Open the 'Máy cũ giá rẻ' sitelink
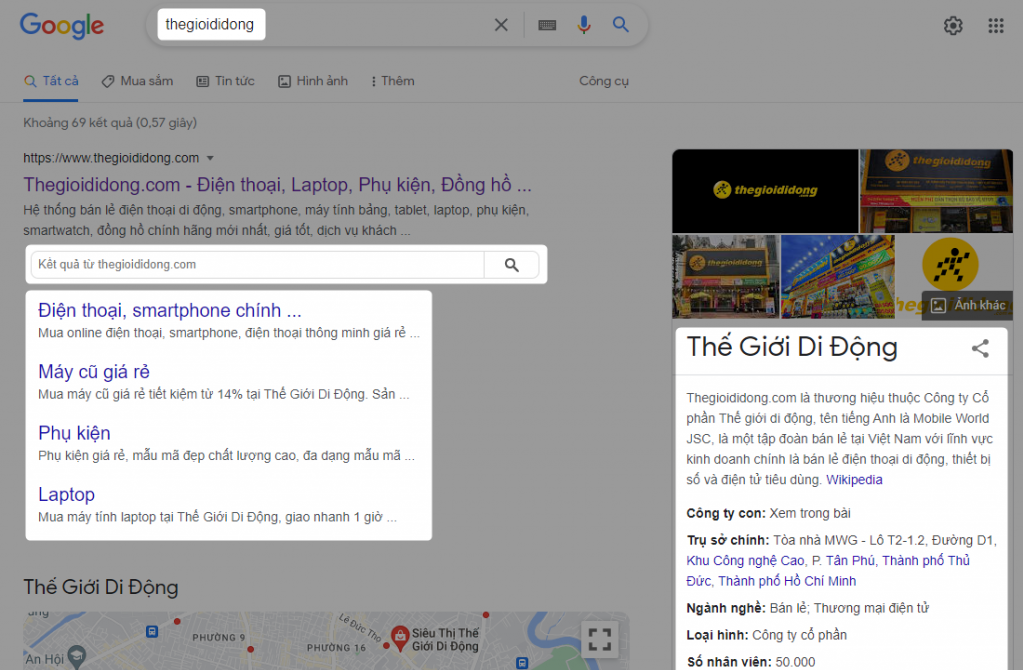Viewport: 1023px width, 670px height. [94, 372]
